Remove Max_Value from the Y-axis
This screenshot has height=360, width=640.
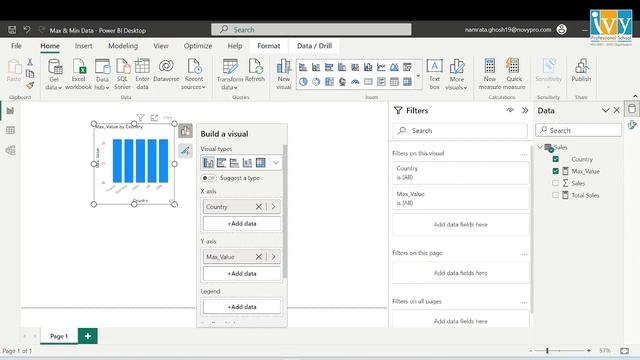(x=259, y=257)
